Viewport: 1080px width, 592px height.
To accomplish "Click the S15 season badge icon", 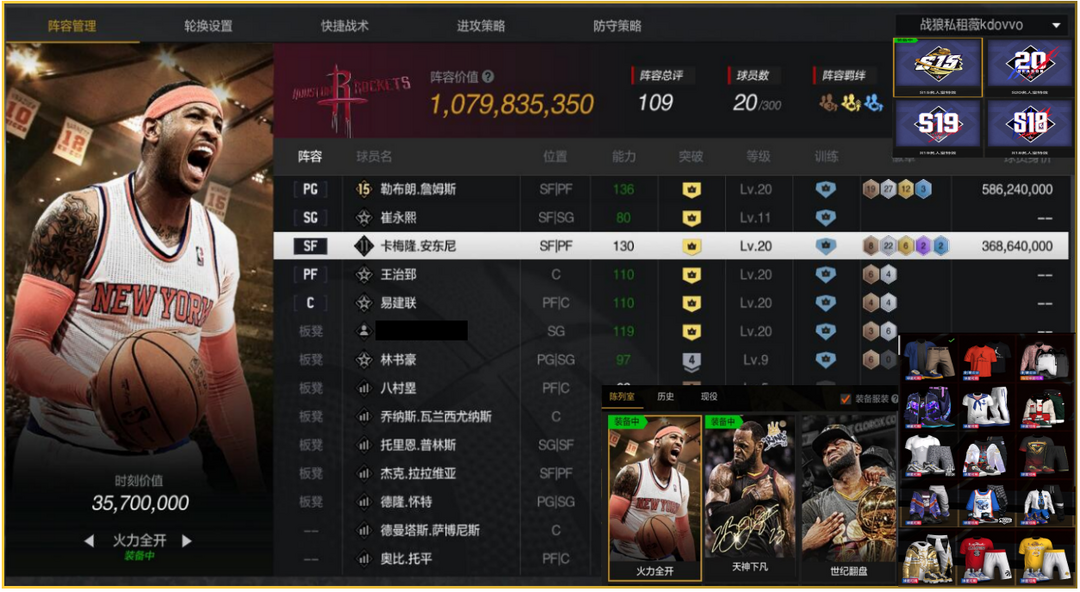I will click(x=937, y=67).
